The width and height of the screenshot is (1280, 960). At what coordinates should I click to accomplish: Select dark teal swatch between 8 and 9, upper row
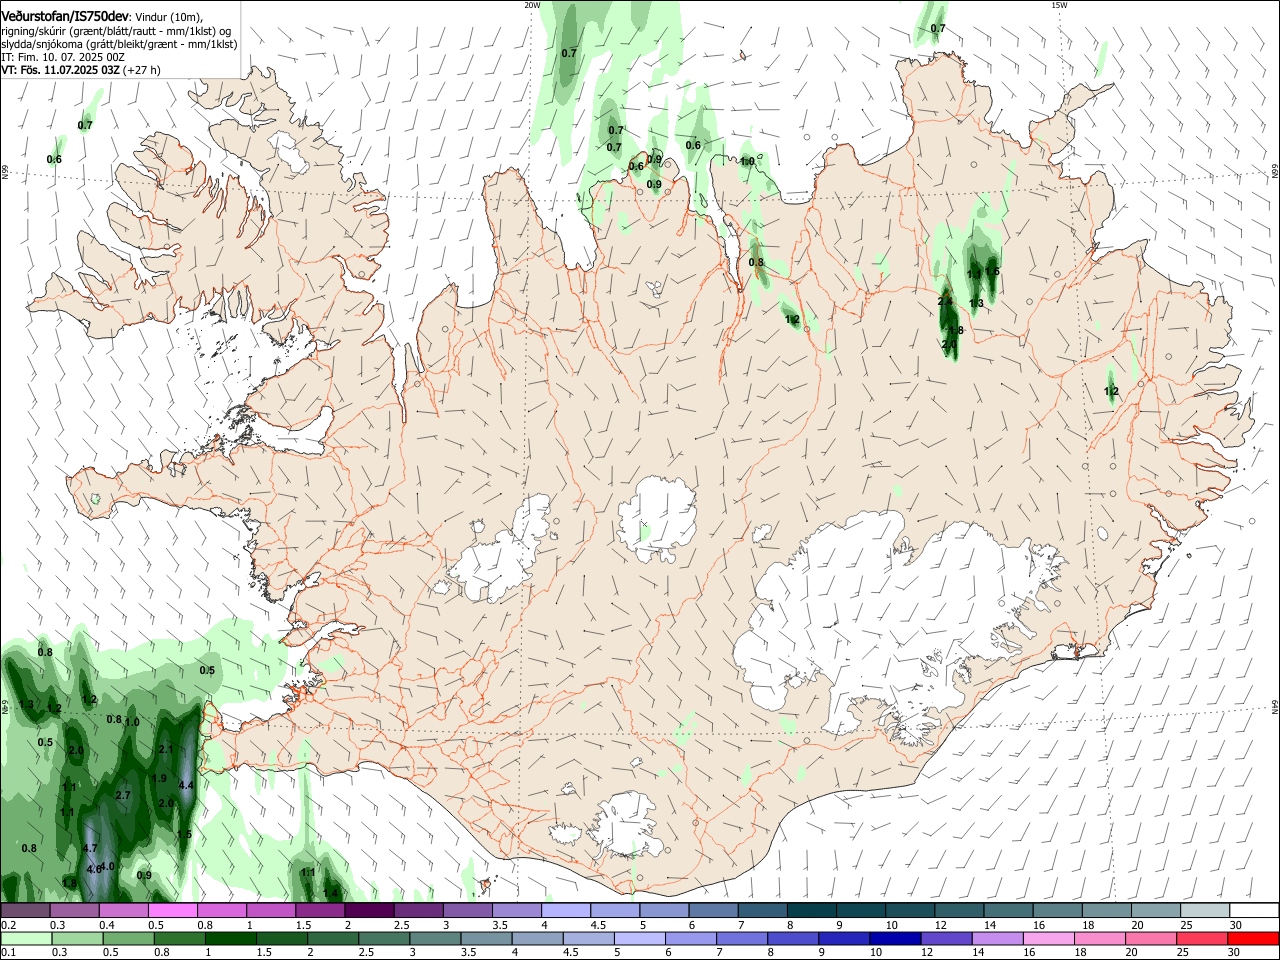[811, 911]
